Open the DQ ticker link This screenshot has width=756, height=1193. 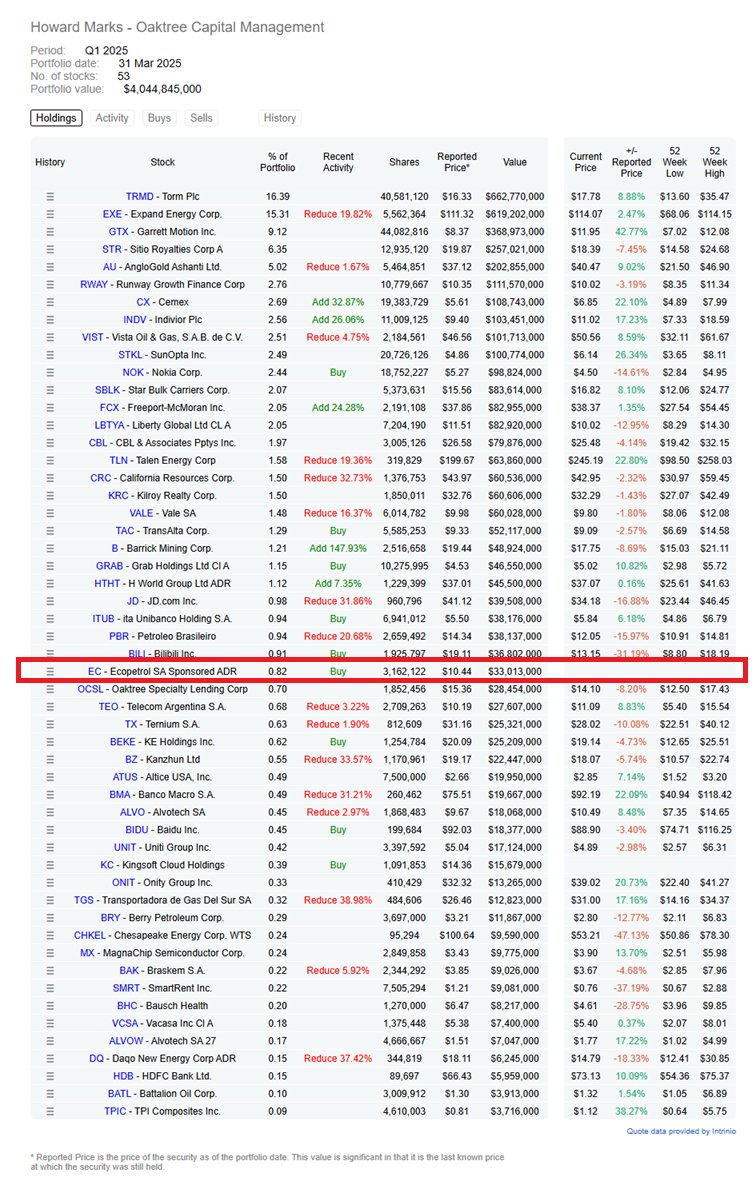point(97,1058)
